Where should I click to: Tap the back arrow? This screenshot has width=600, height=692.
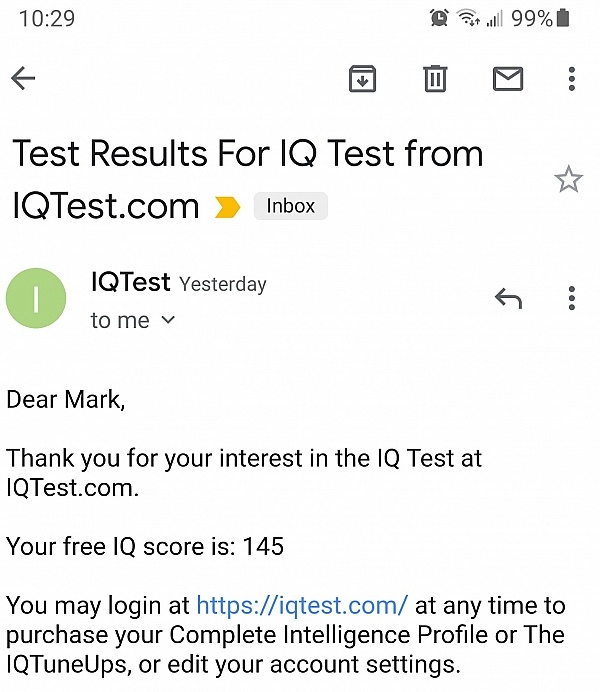(x=23, y=79)
